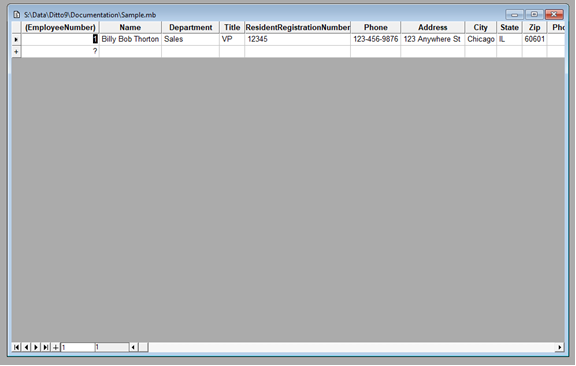The image size is (576, 366).
Task: Go to first record navigation button
Action: click(x=16, y=347)
